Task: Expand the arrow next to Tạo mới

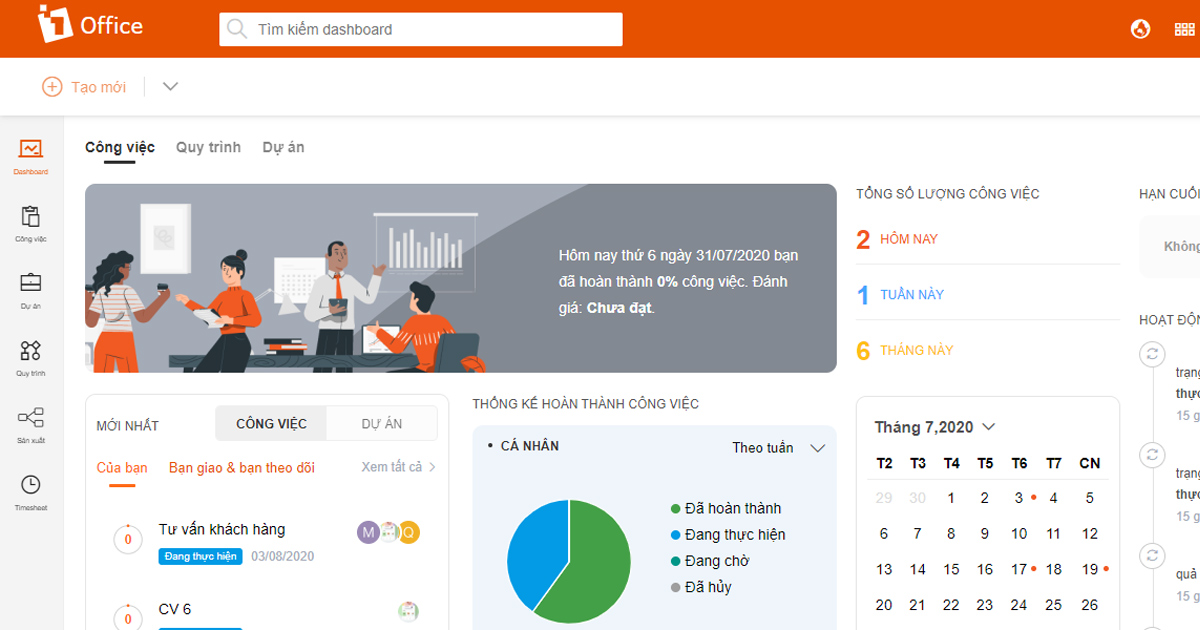Action: (169, 86)
